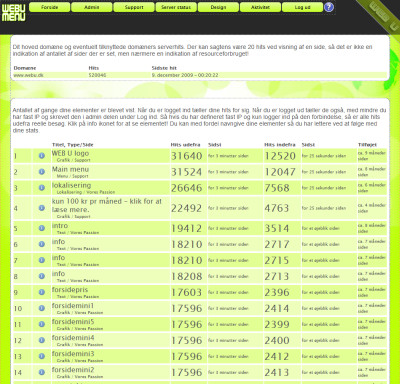
Task: Click info icon in row 8
Action: tap(42, 276)
